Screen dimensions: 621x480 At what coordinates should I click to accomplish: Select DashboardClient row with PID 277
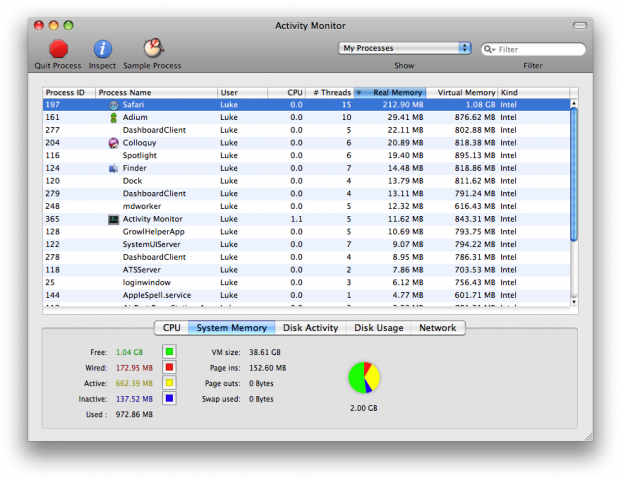tap(306, 130)
